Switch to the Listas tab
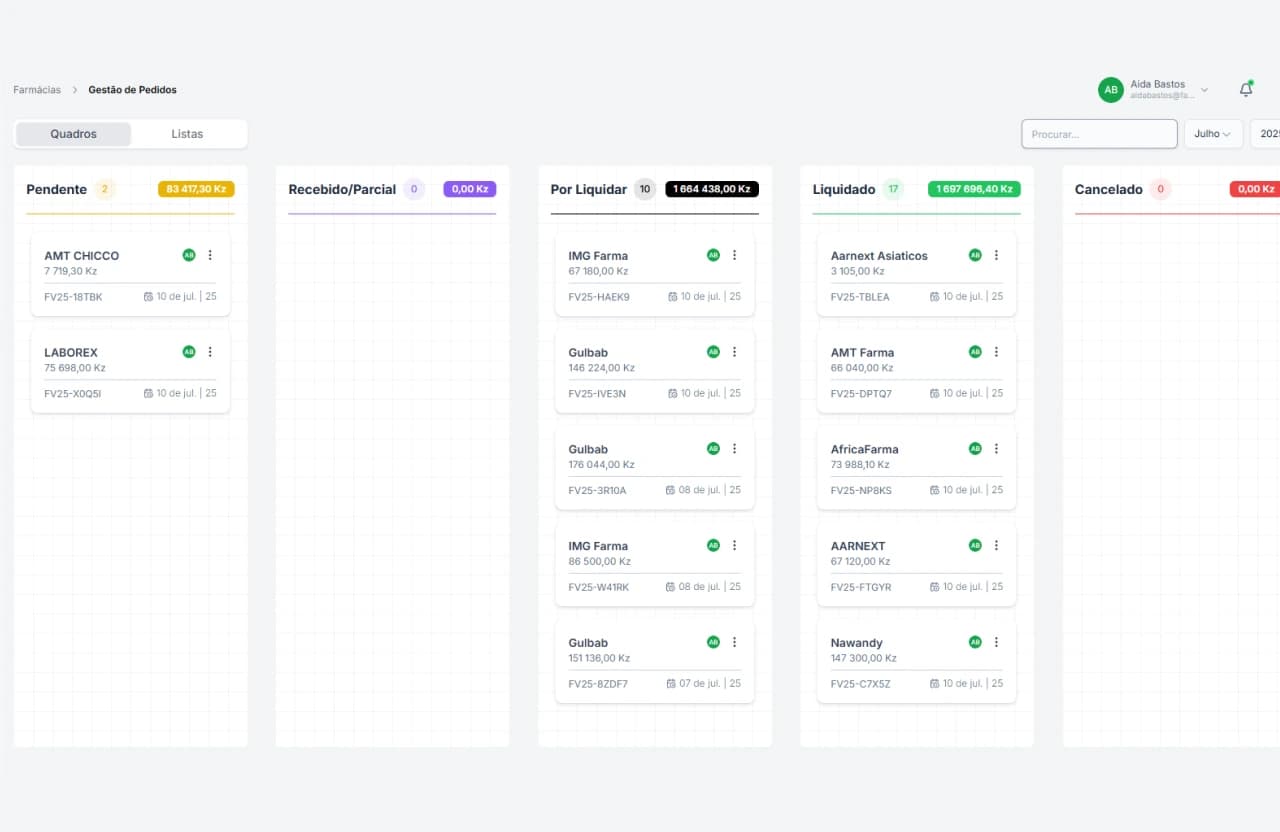This screenshot has width=1280, height=832. [x=186, y=133]
